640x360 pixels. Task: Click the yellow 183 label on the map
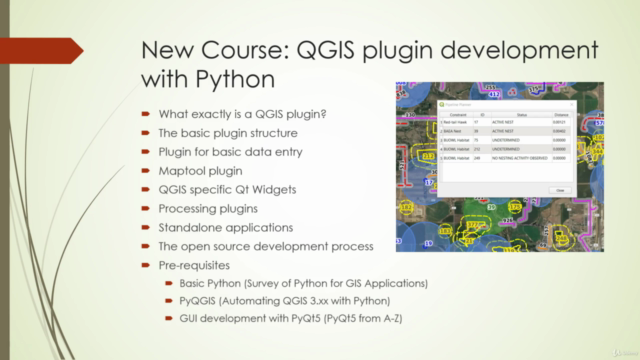click(445, 231)
